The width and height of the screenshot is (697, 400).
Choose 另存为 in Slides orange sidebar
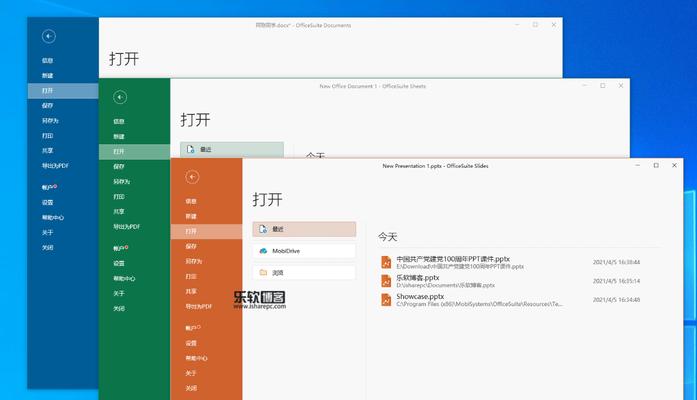(194, 261)
